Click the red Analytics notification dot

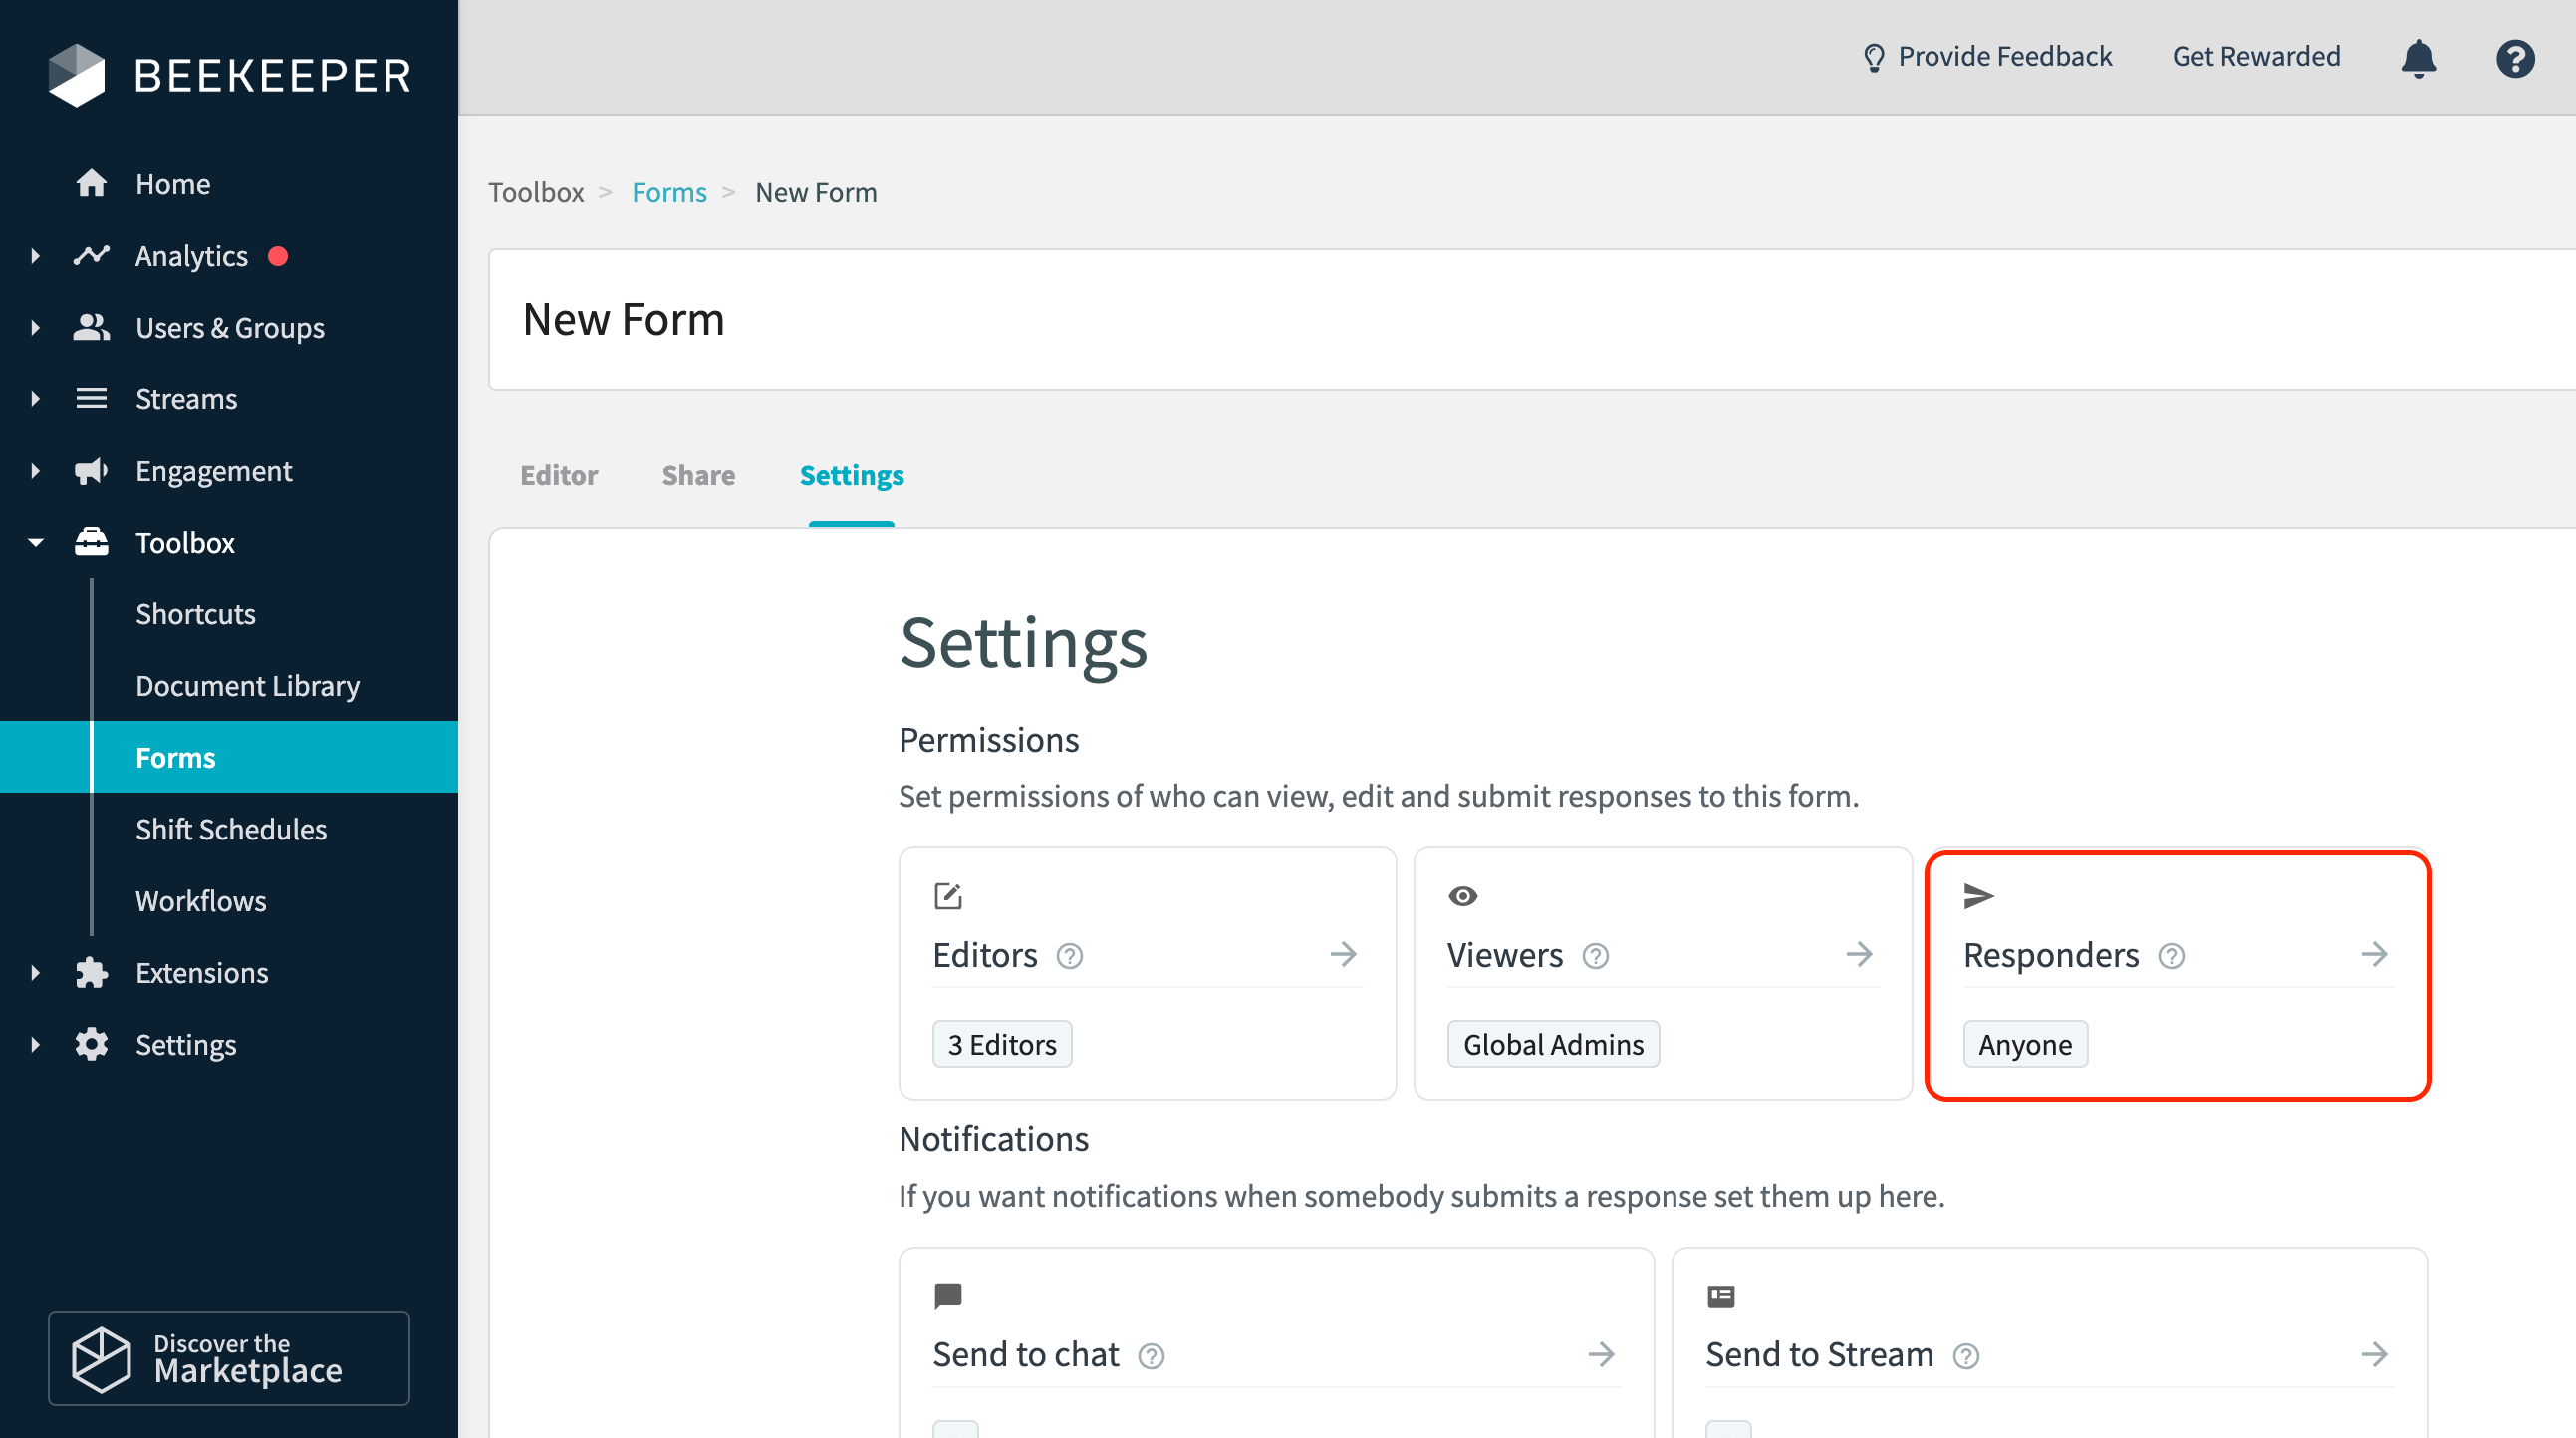pyautogui.click(x=278, y=256)
